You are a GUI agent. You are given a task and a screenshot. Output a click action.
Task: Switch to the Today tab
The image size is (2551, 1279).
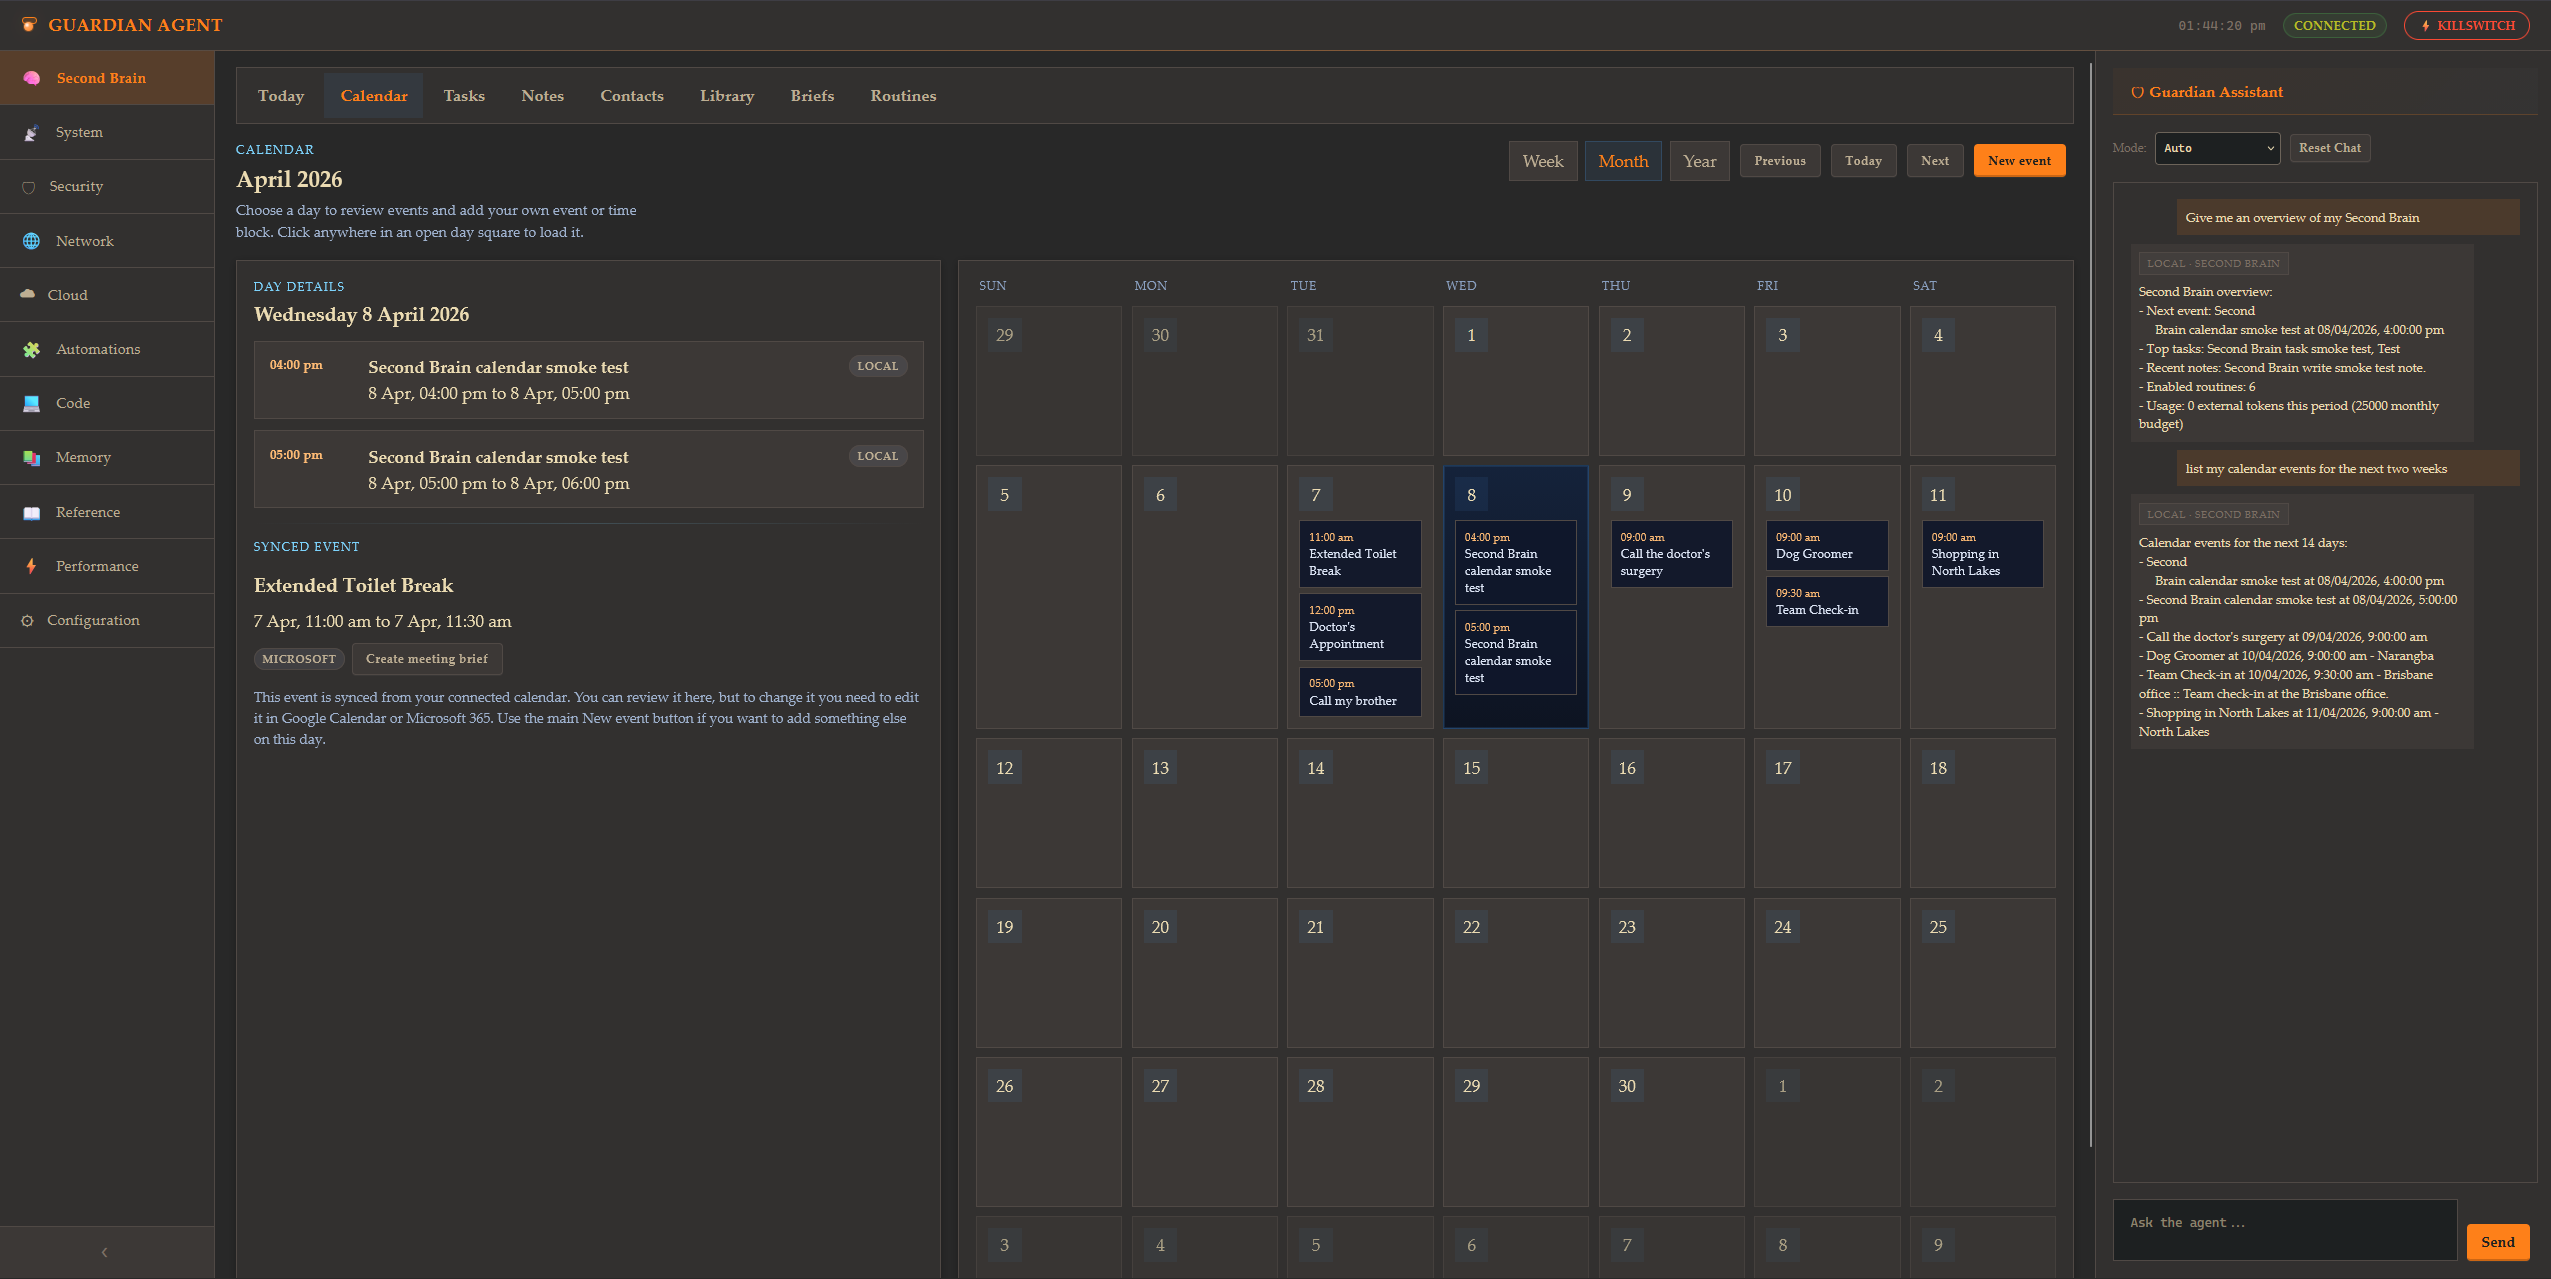click(x=281, y=96)
